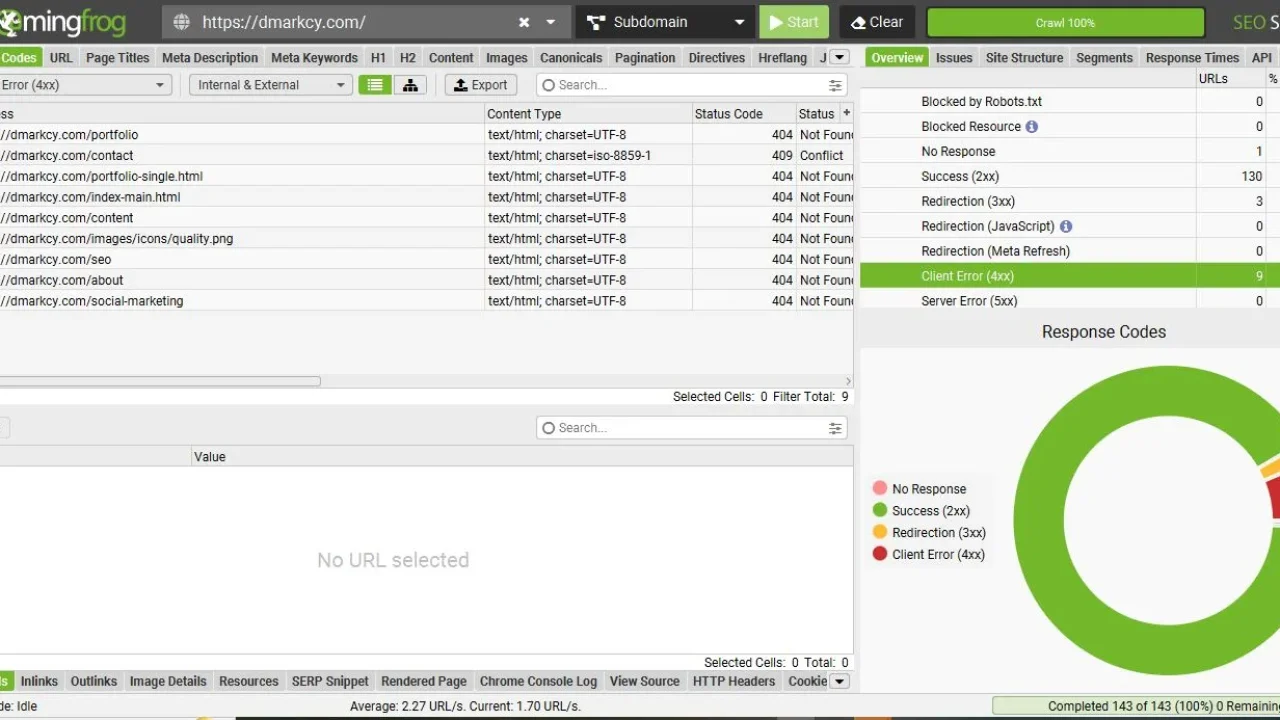Change the Internal & External dropdown

coord(269,84)
